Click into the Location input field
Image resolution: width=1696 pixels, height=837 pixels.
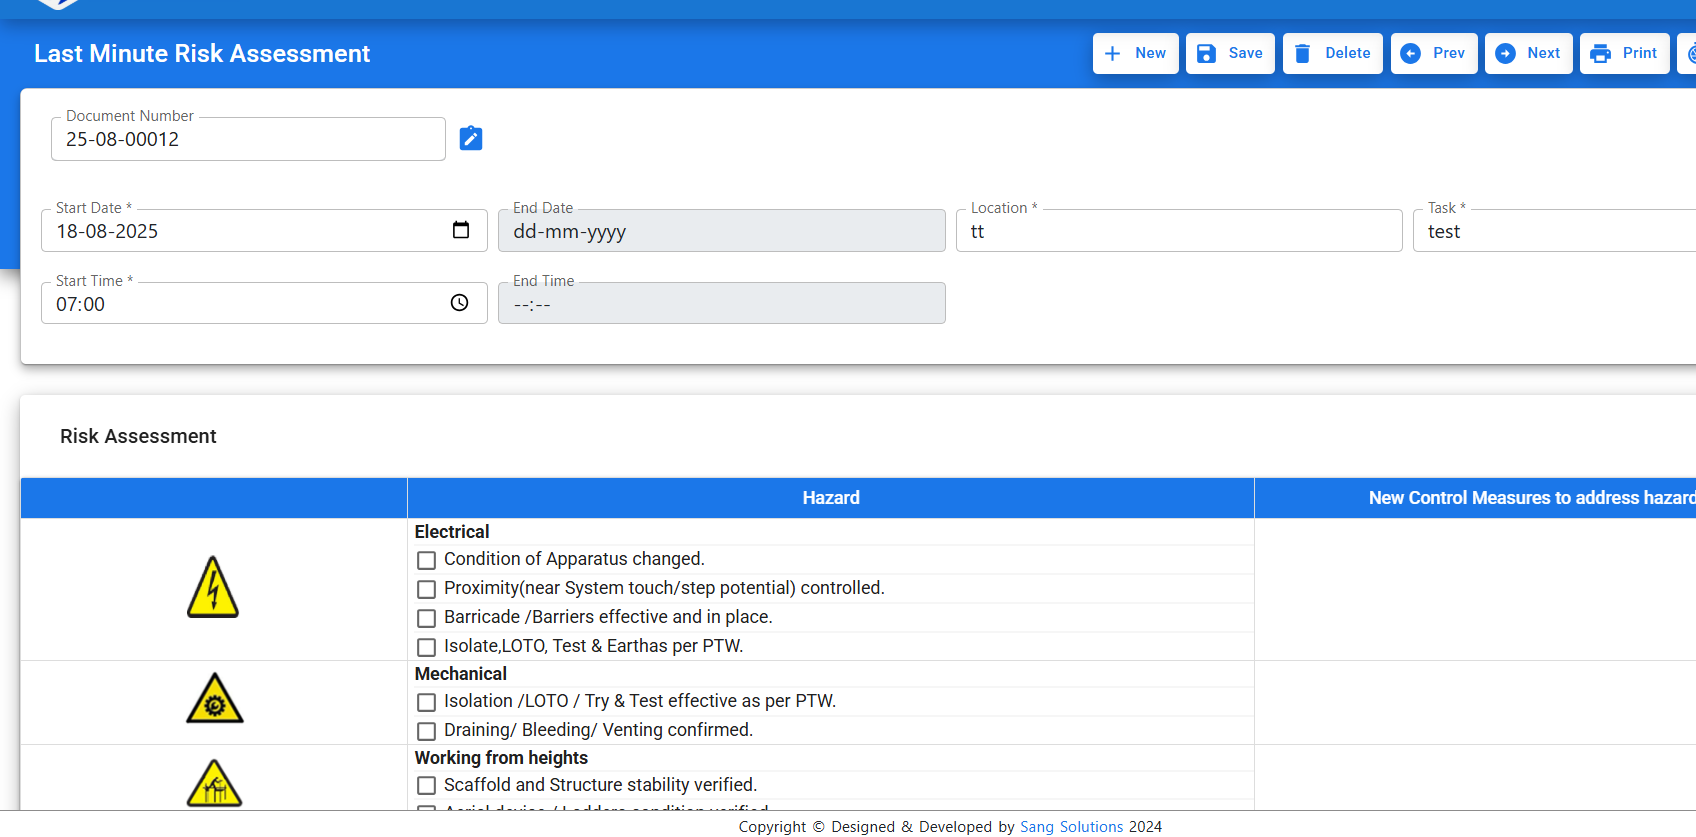click(1178, 231)
